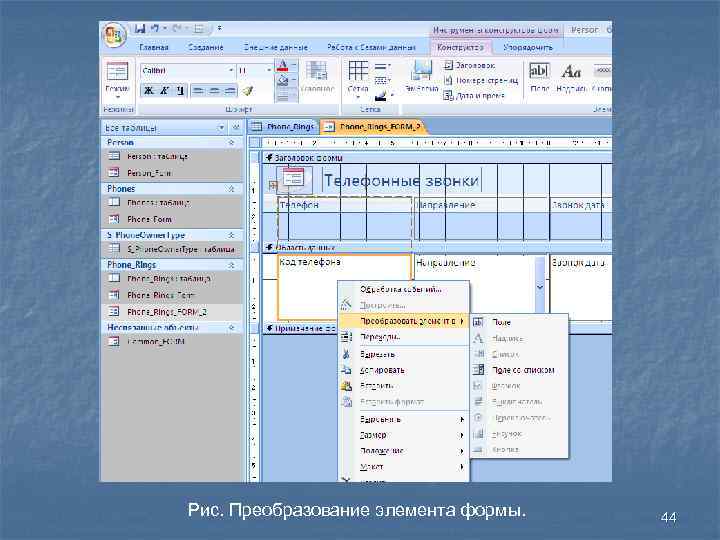Convert the element to Поле со списком
This screenshot has height=540, width=720.
tap(520, 370)
